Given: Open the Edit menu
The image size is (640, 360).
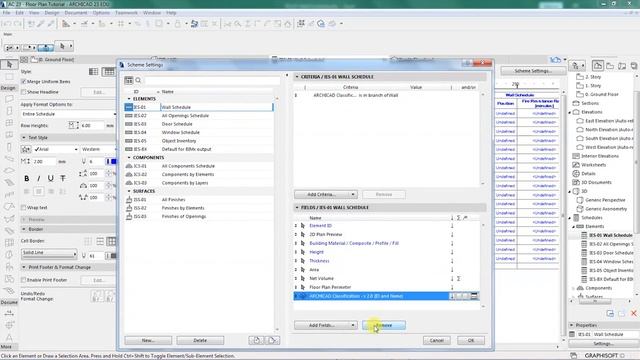Looking at the screenshot, I should 20,13.
